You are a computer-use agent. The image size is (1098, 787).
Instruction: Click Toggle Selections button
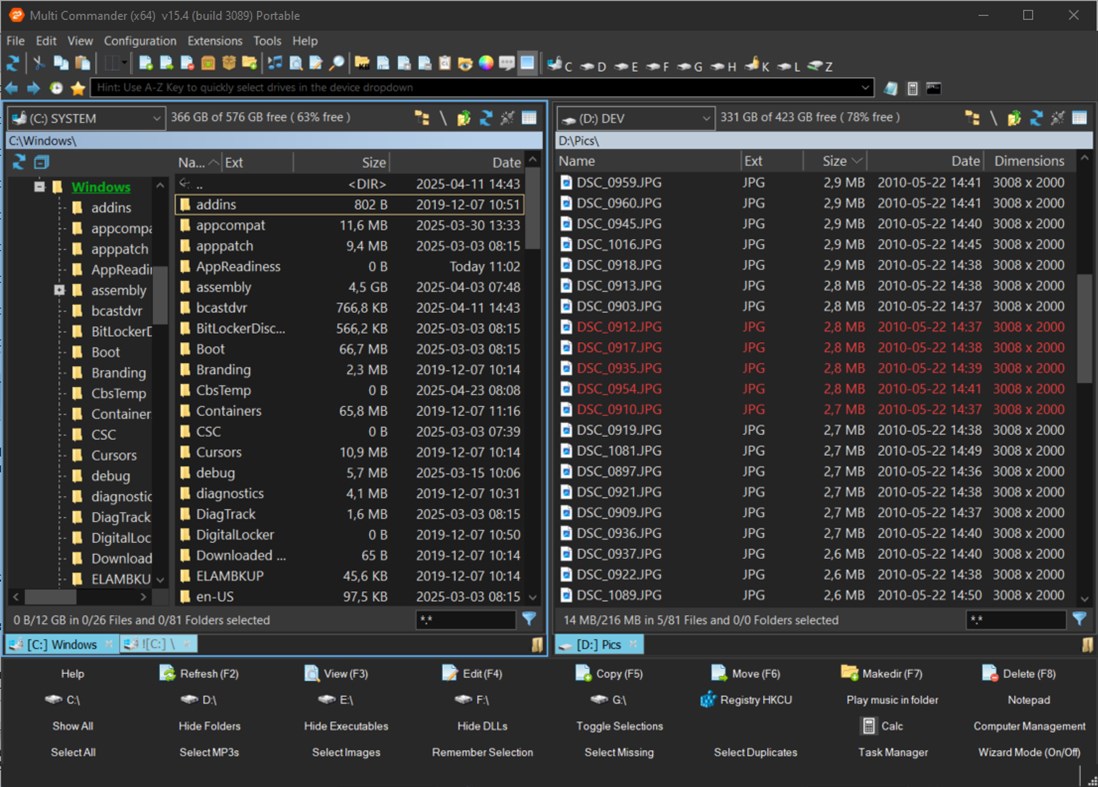point(619,726)
